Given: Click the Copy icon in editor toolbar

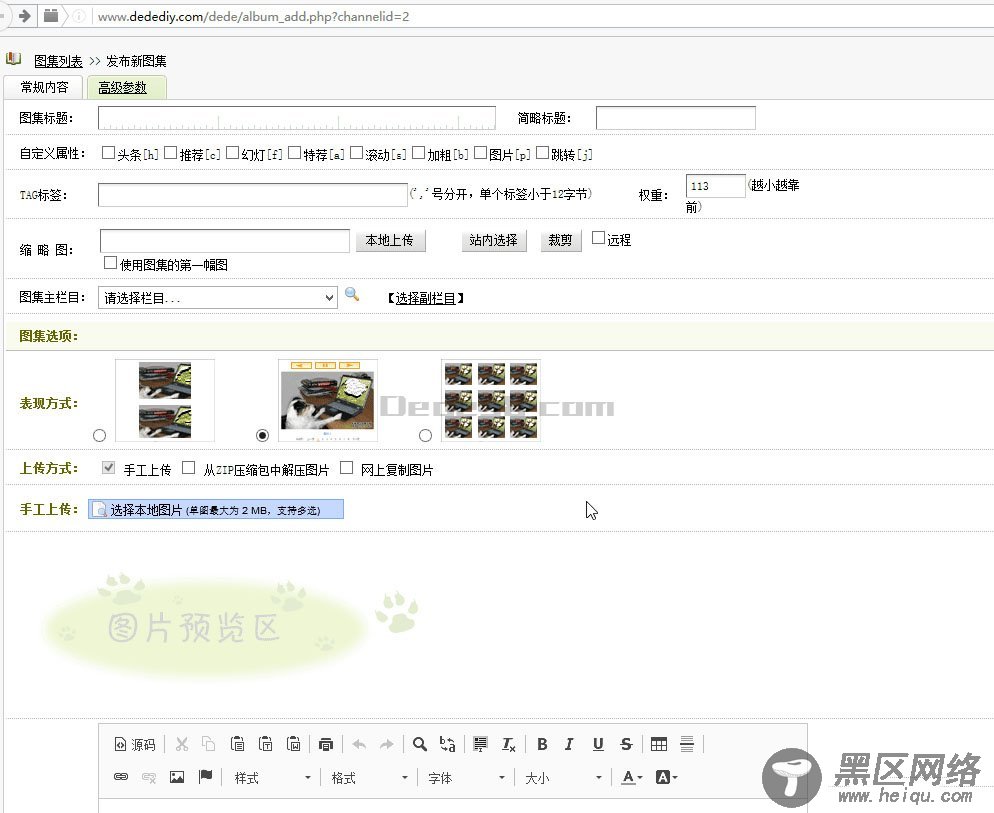Looking at the screenshot, I should (x=209, y=745).
